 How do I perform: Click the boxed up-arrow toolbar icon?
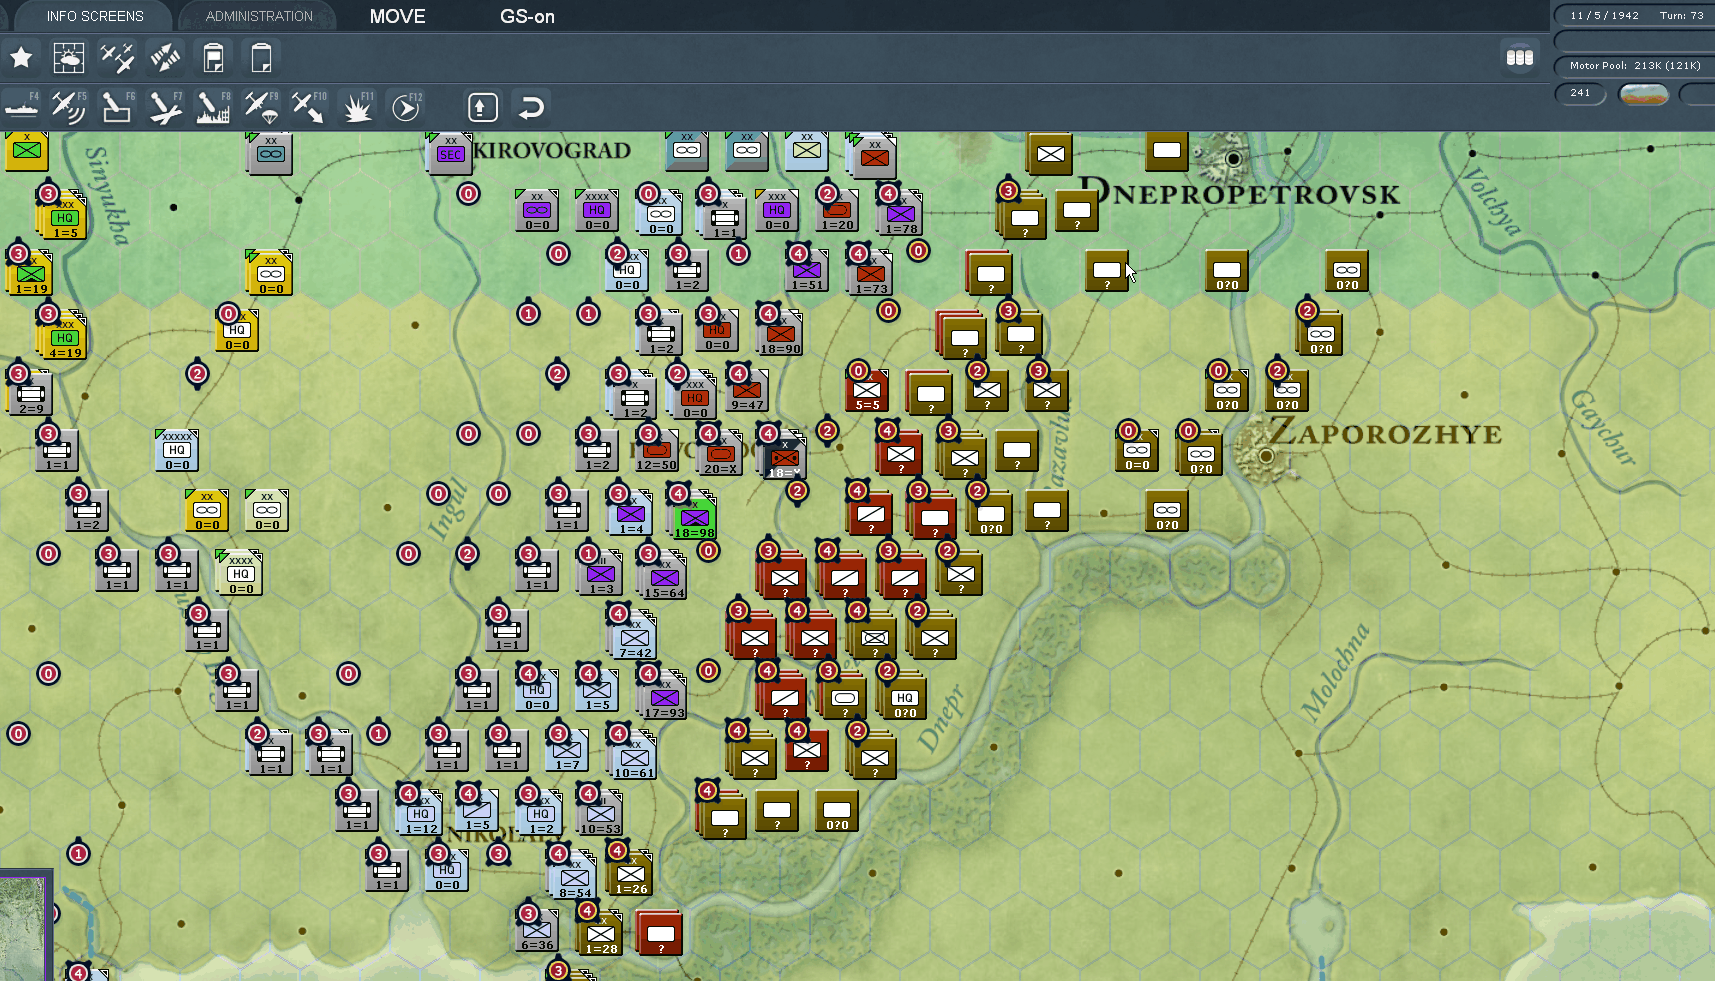pos(482,107)
